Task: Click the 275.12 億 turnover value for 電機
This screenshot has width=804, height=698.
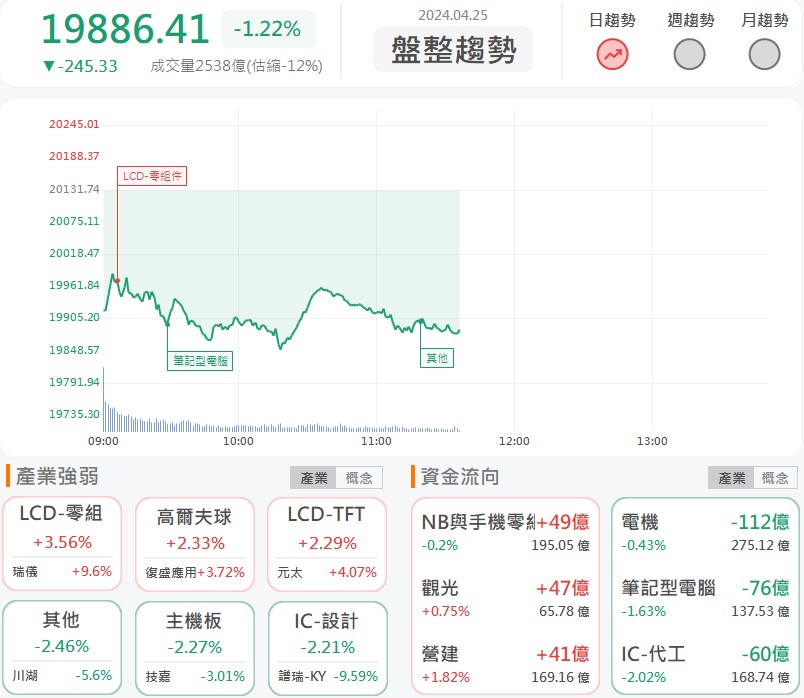Action: click(760, 545)
